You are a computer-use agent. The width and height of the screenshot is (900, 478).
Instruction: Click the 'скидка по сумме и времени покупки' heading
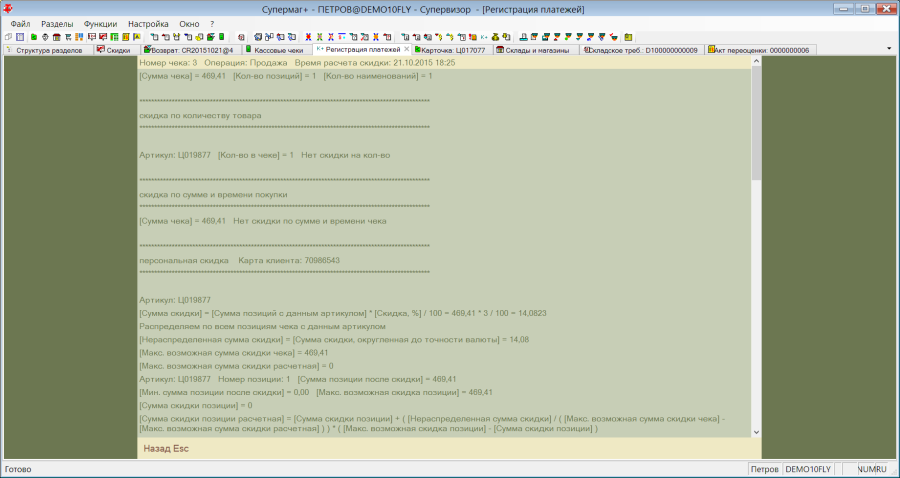[214, 195]
